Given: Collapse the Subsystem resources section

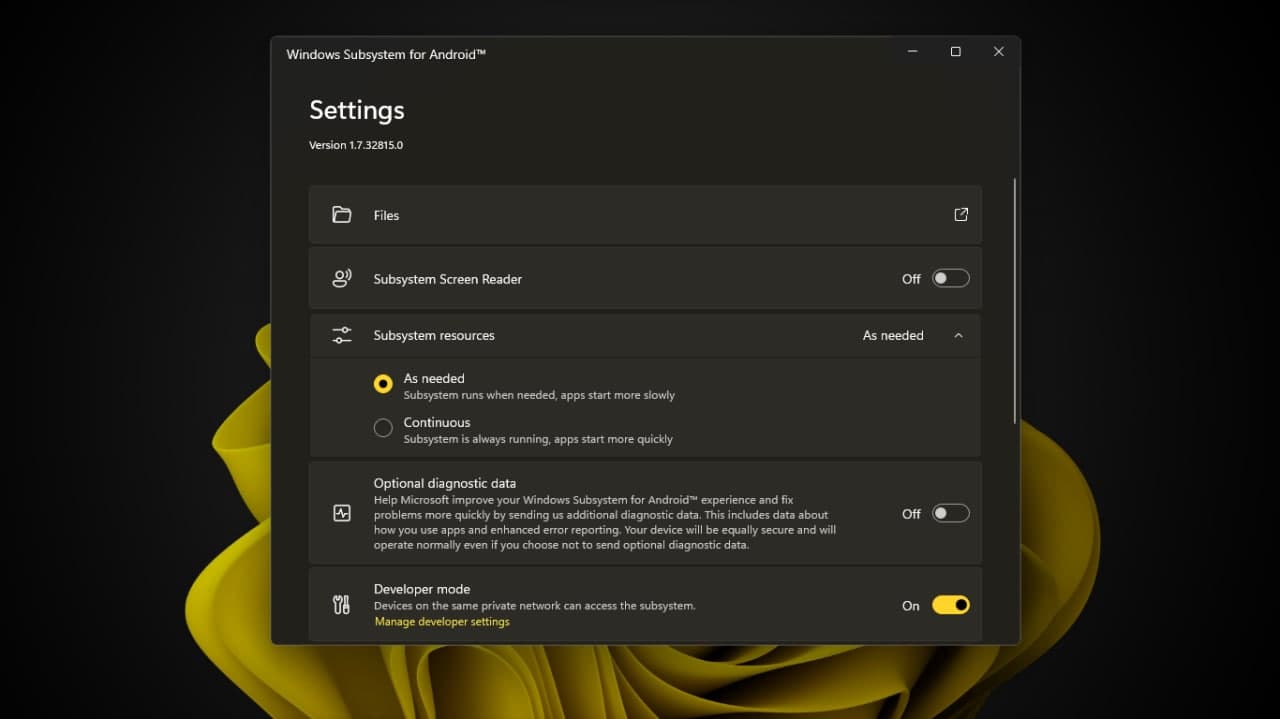Looking at the screenshot, I should 958,335.
